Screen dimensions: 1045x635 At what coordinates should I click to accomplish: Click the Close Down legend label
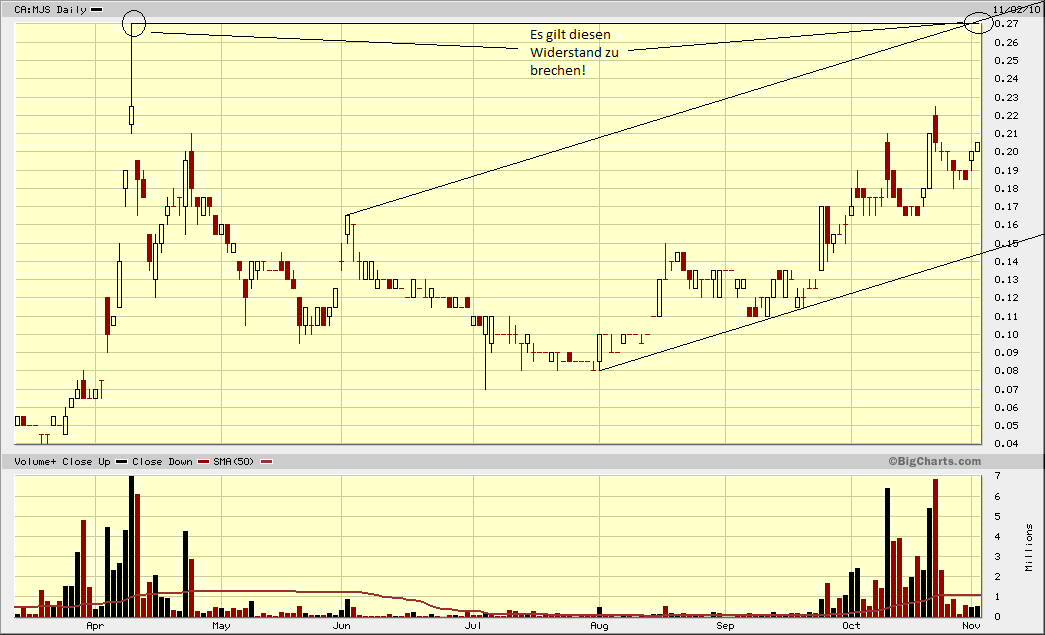(162, 462)
